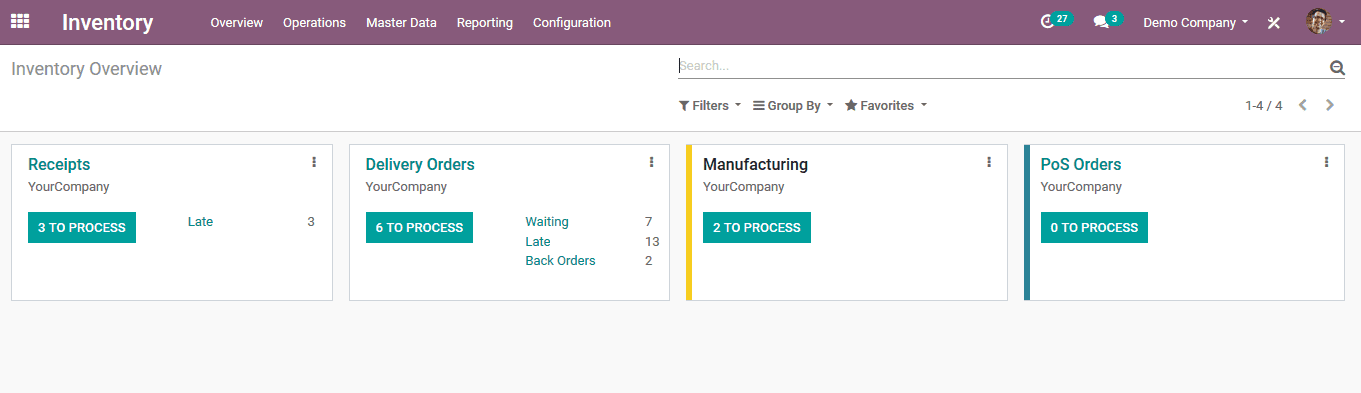Click the Inventory app title

coord(108,22)
